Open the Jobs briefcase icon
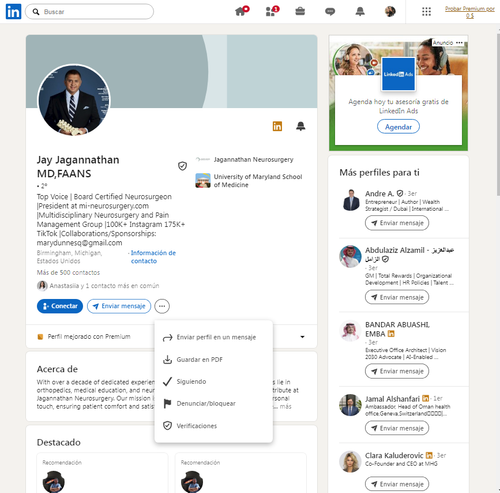The image size is (500, 493). coord(300,12)
